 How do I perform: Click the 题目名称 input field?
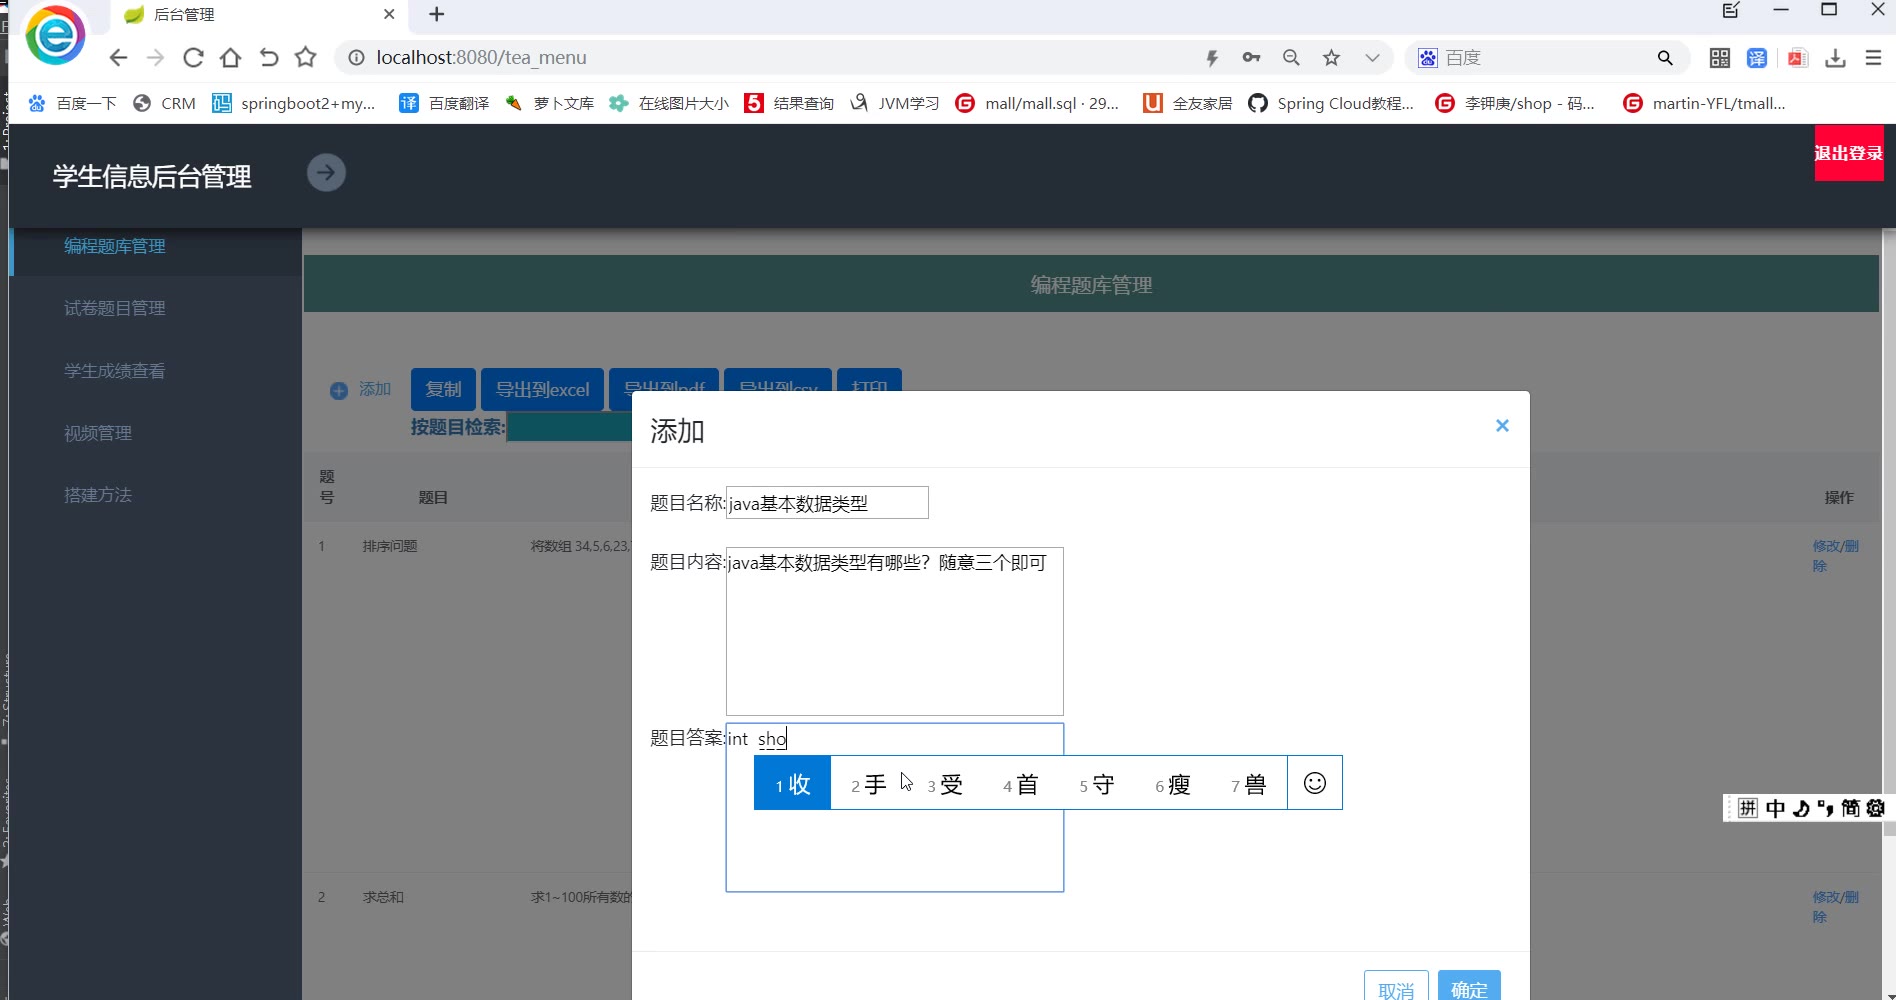pyautogui.click(x=827, y=503)
